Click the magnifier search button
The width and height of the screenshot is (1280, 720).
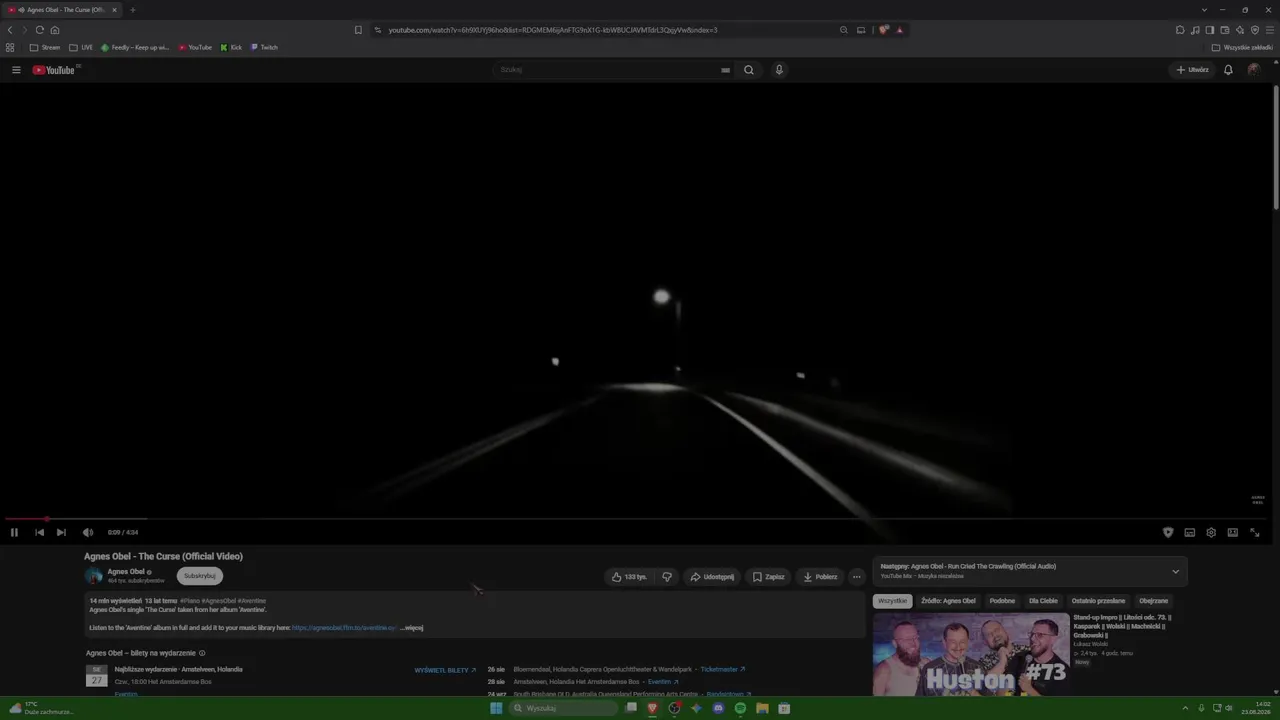748,70
